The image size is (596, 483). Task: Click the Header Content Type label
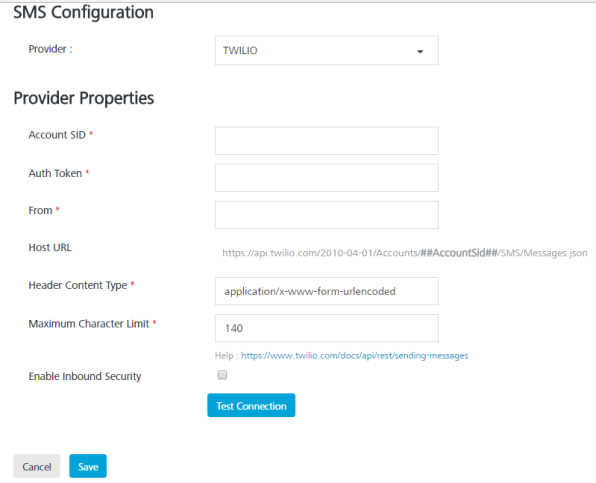pyautogui.click(x=78, y=285)
